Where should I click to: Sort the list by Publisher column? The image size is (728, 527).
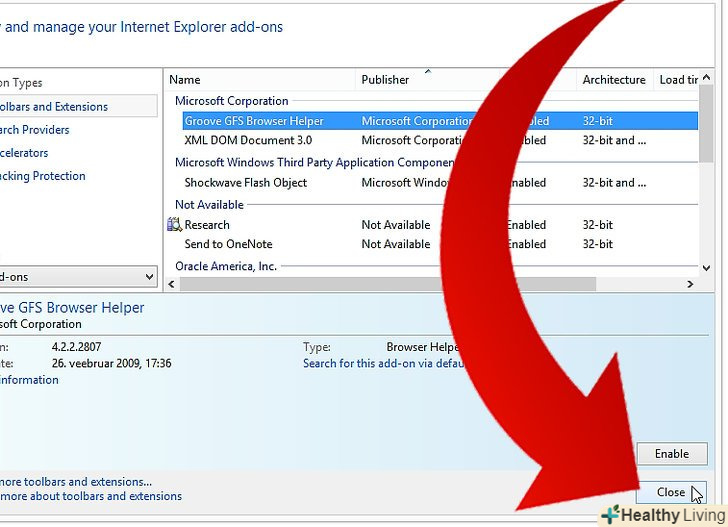point(385,79)
